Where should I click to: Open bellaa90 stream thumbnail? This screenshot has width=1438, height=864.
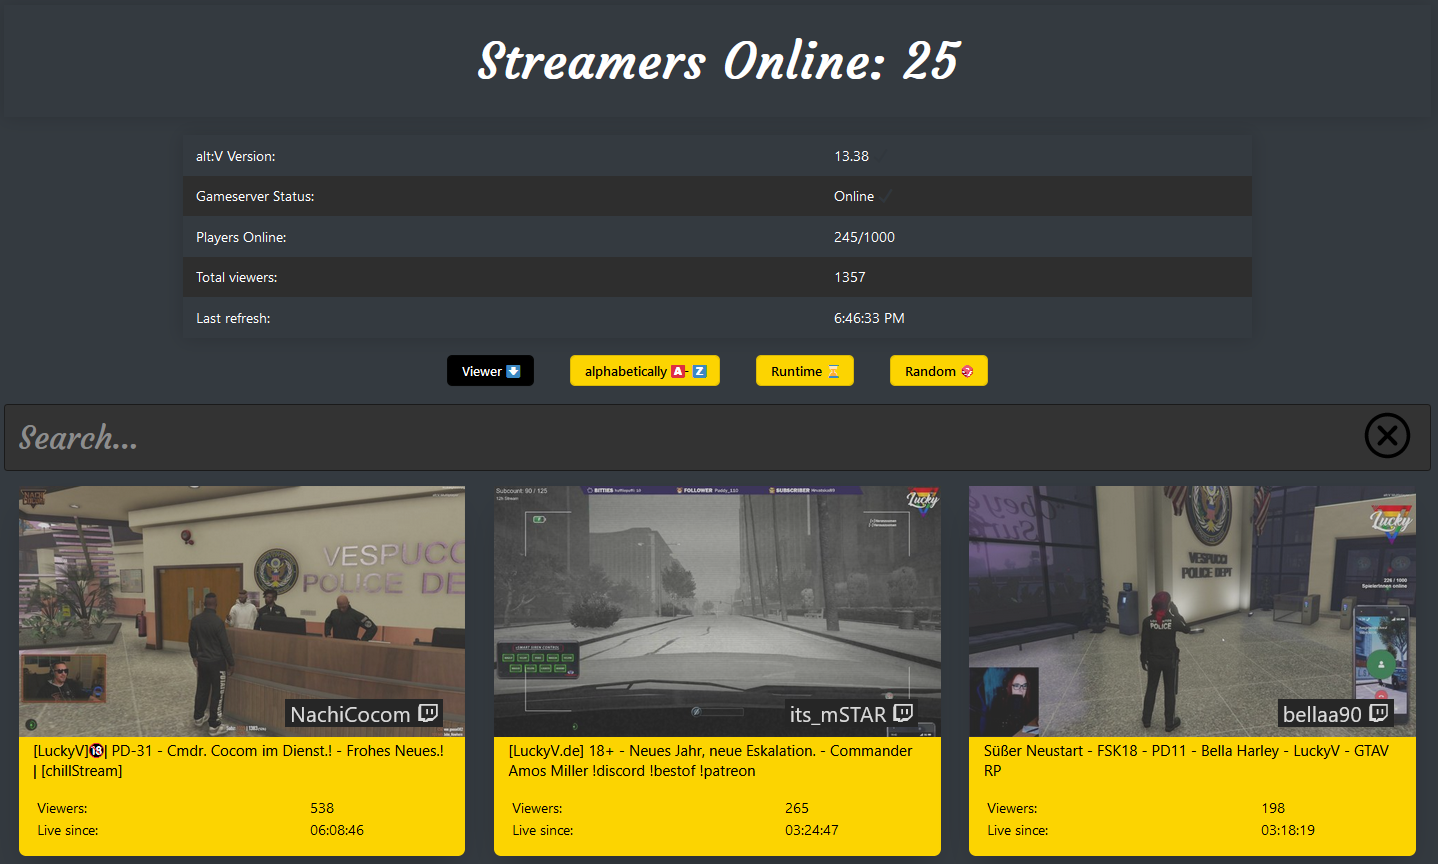pos(1192,611)
